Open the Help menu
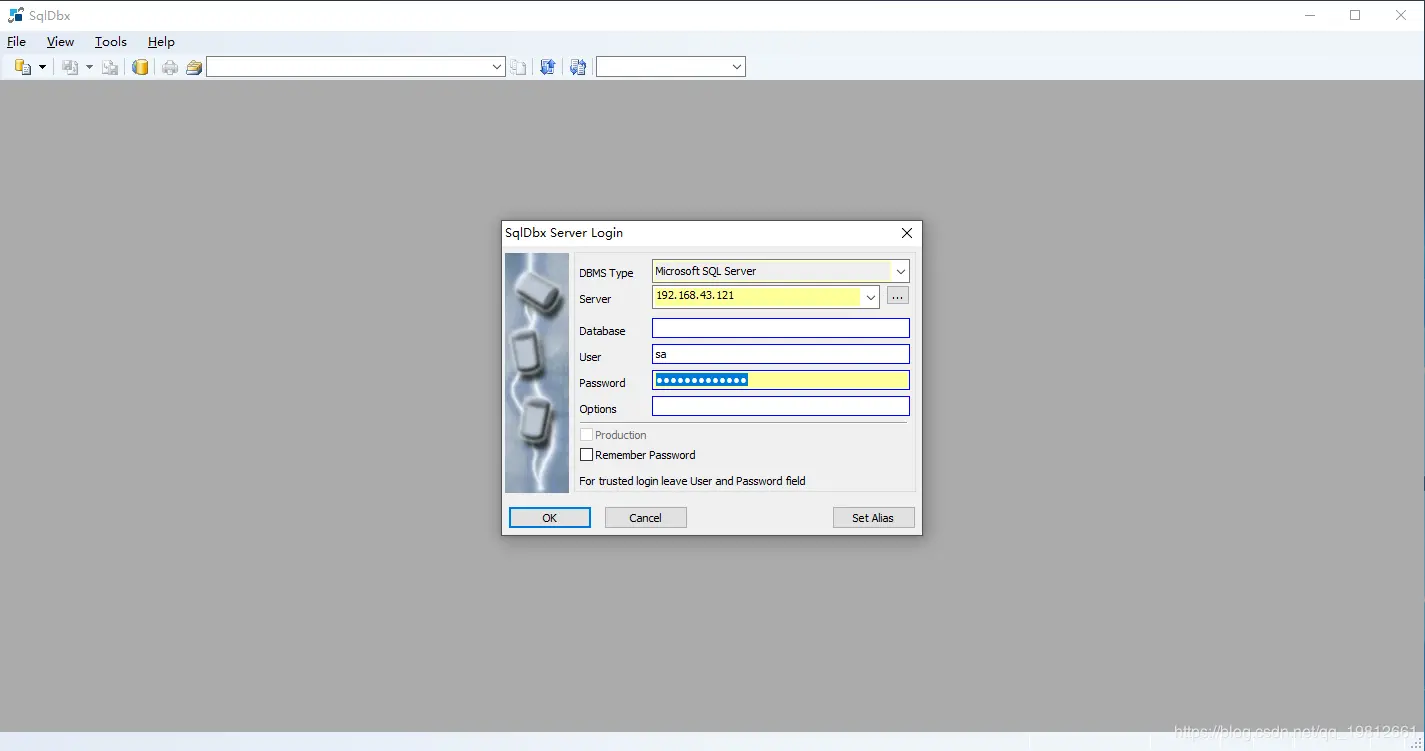 point(161,42)
